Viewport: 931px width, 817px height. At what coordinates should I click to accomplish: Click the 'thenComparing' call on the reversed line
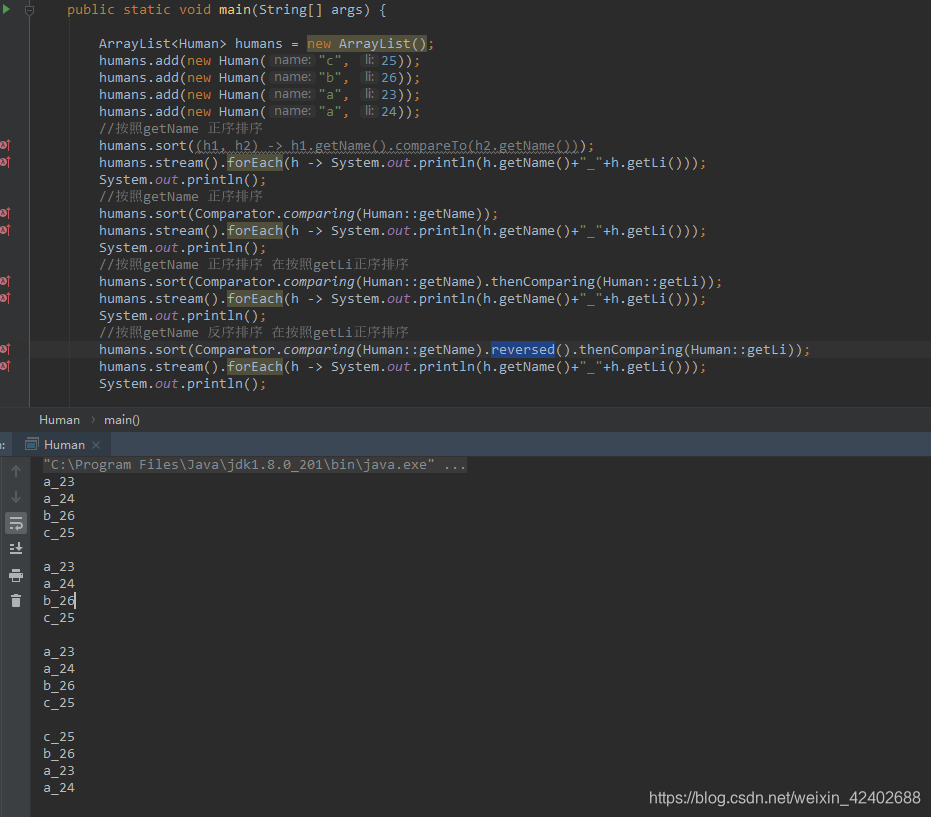pos(630,350)
